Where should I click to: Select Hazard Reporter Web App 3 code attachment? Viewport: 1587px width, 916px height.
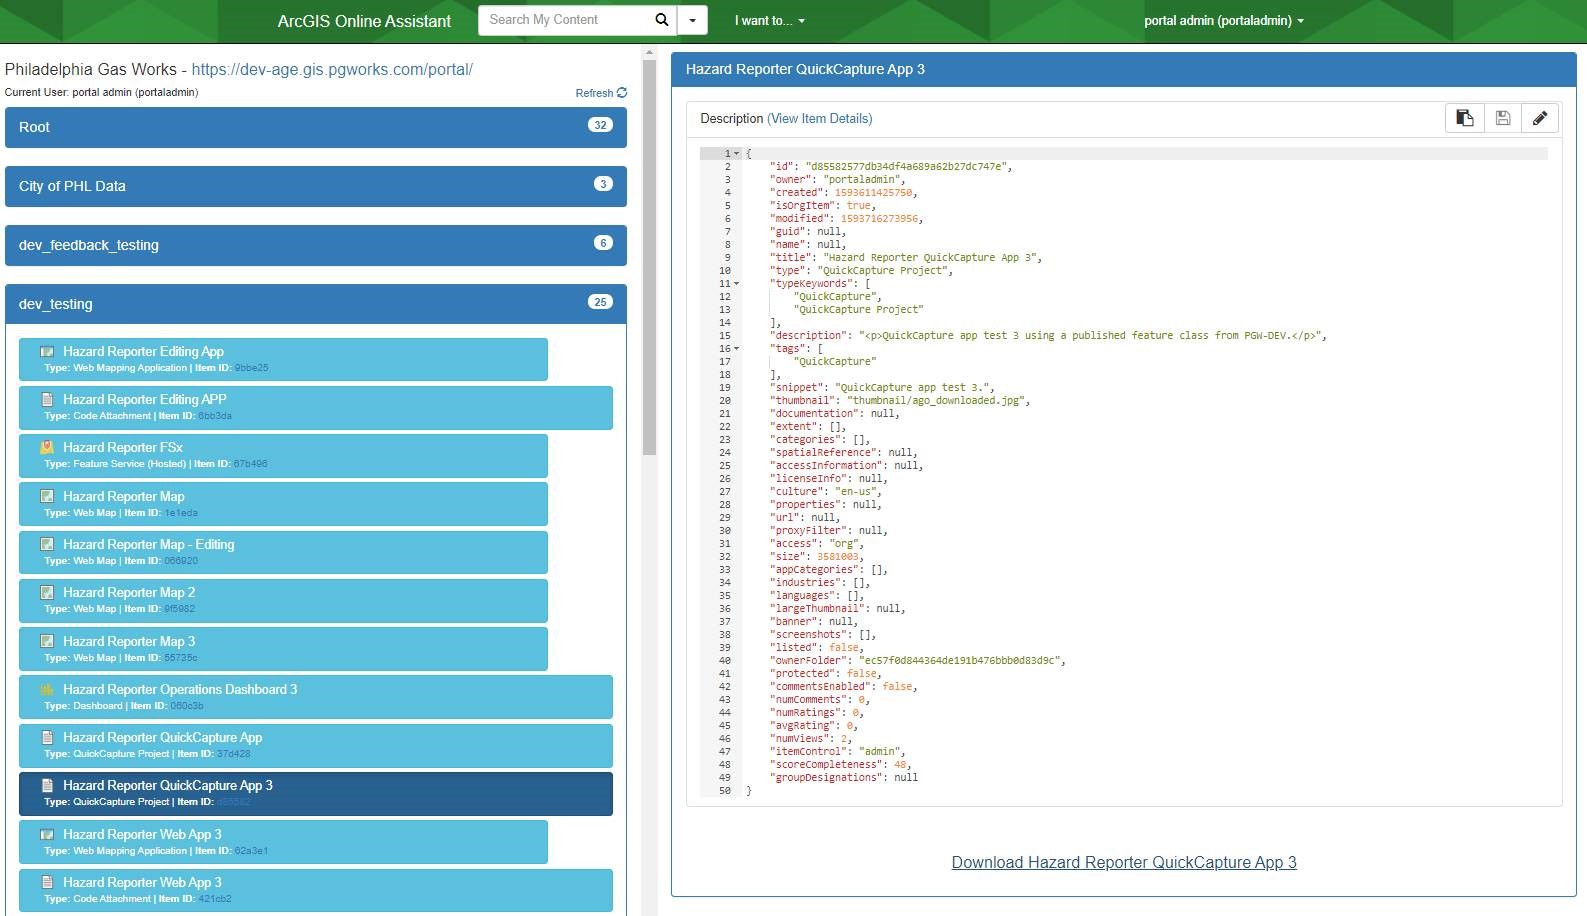[316, 890]
